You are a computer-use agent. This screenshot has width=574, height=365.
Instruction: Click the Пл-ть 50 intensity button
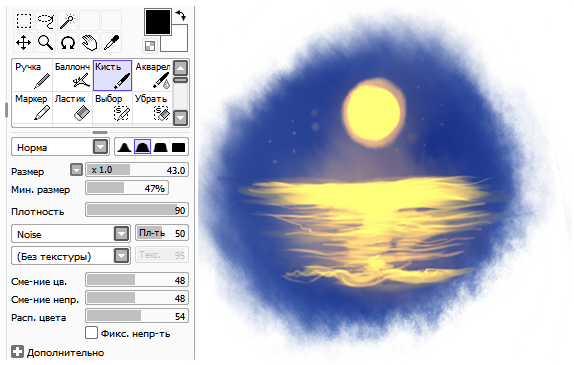162,233
